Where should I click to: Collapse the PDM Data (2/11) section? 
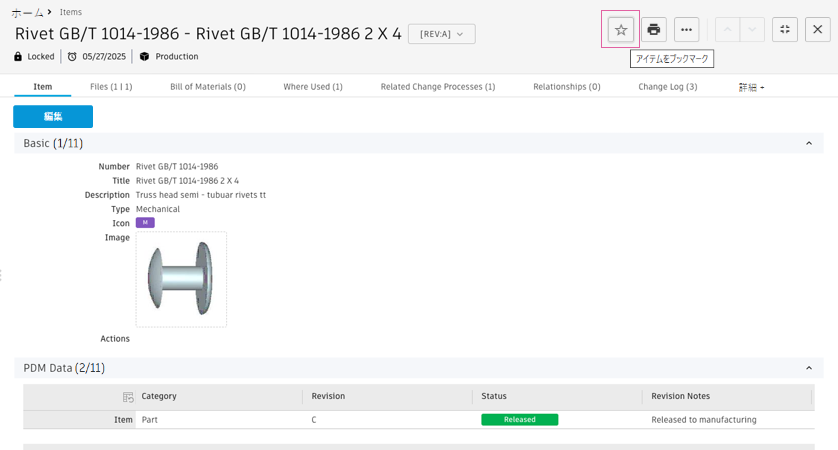809,368
